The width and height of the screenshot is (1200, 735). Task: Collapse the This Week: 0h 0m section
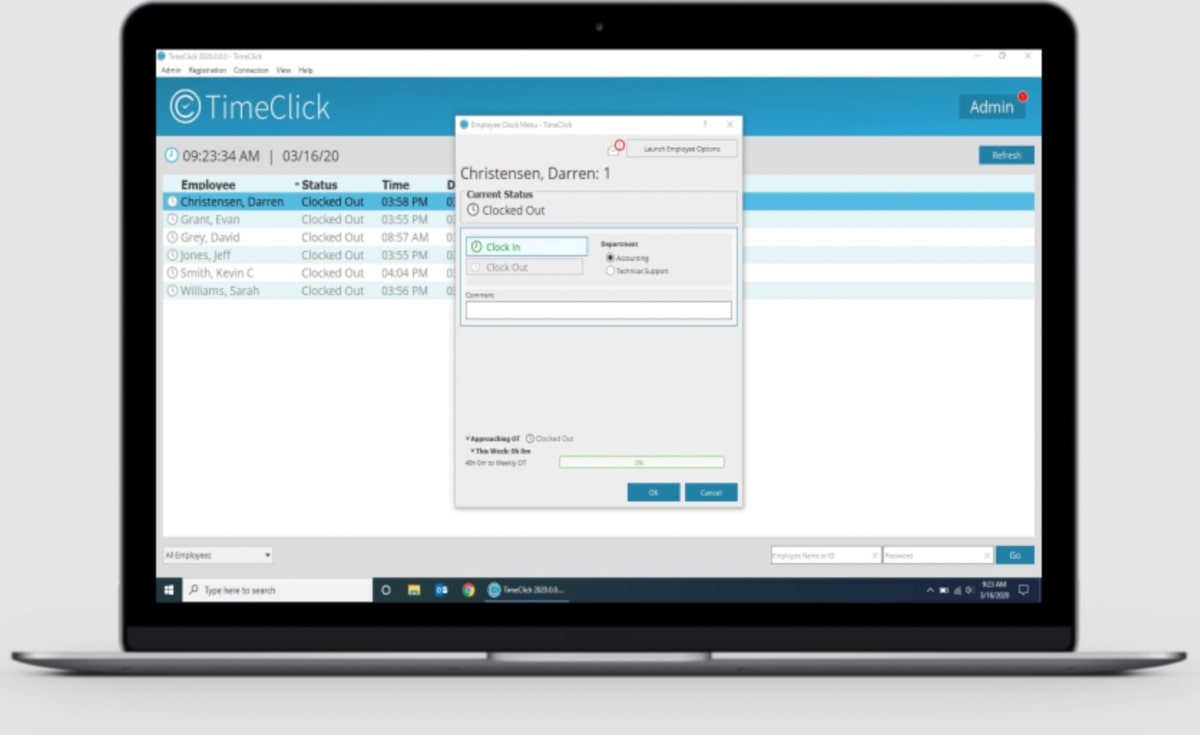pos(474,450)
